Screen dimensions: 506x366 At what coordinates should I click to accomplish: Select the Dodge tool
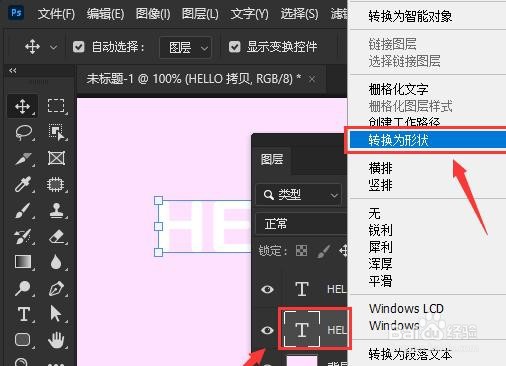tap(23, 288)
